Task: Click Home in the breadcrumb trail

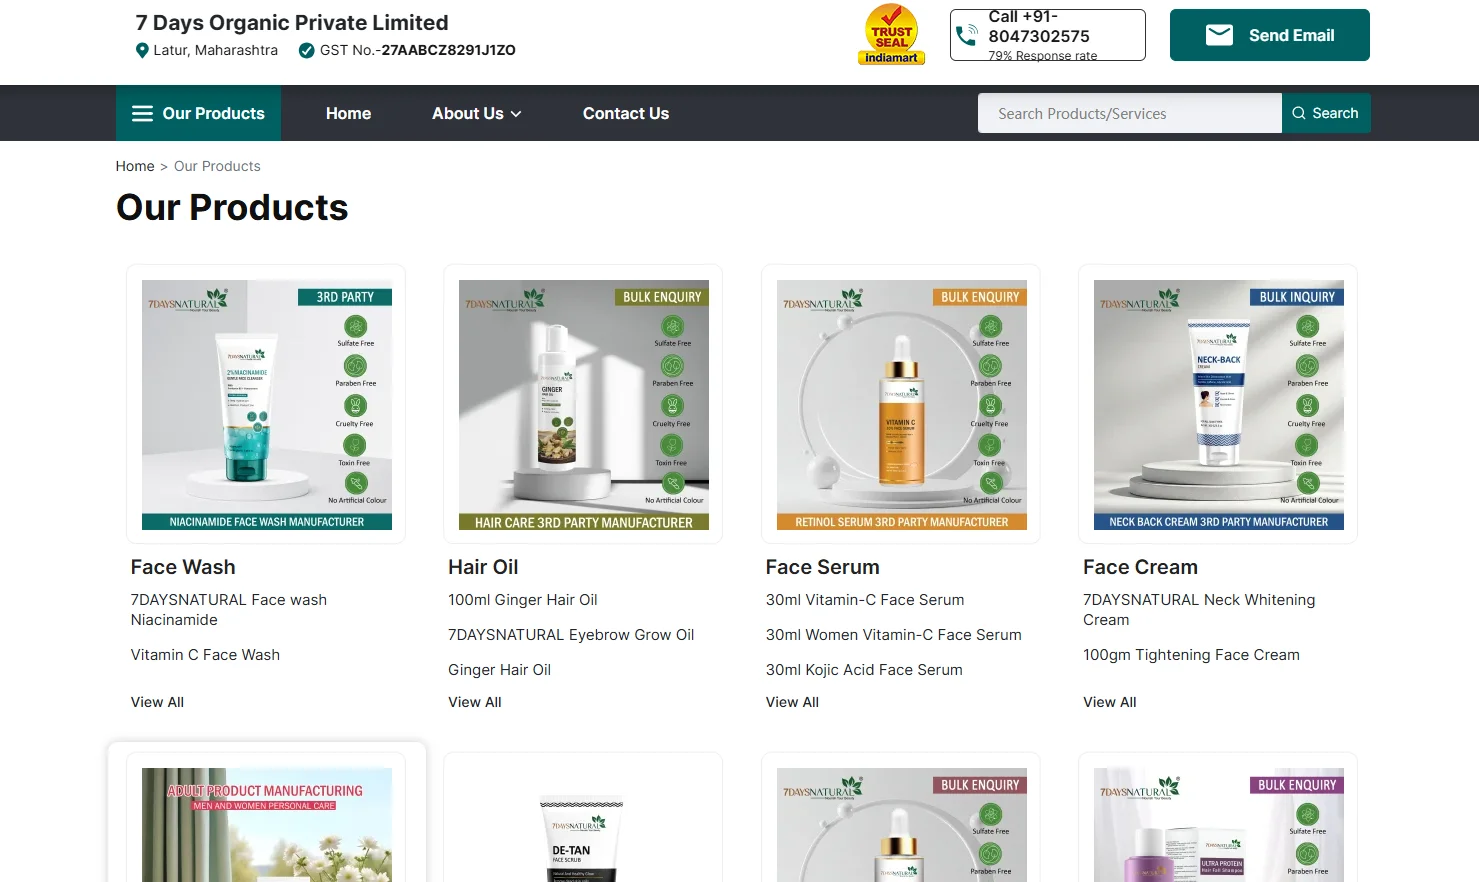Action: [135, 166]
